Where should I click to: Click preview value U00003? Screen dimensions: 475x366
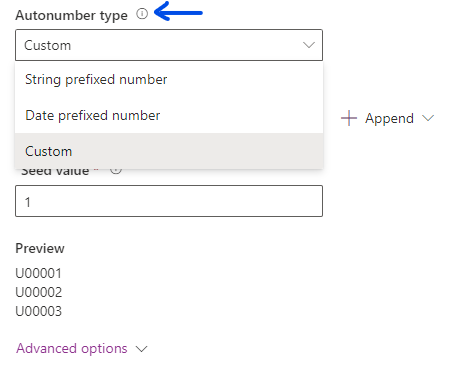click(39, 311)
